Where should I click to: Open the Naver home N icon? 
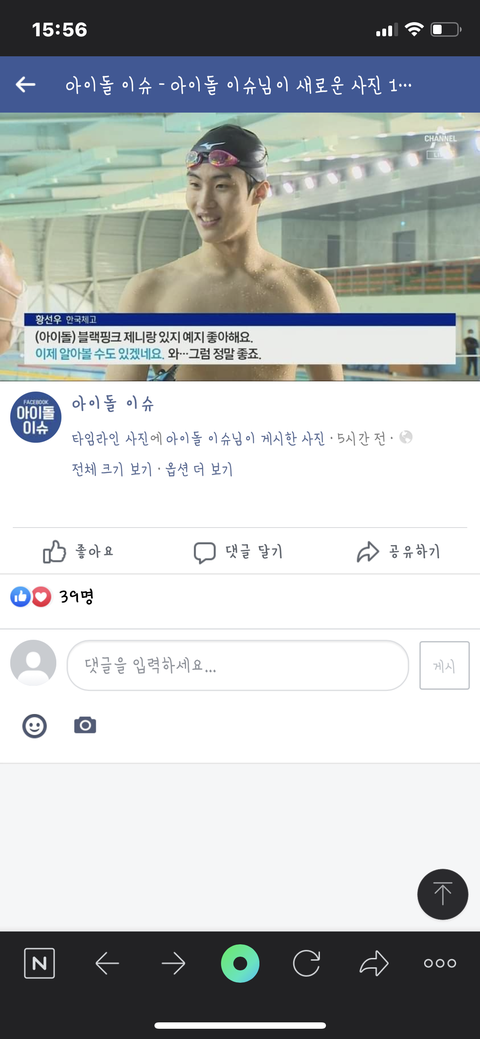tap(39, 963)
